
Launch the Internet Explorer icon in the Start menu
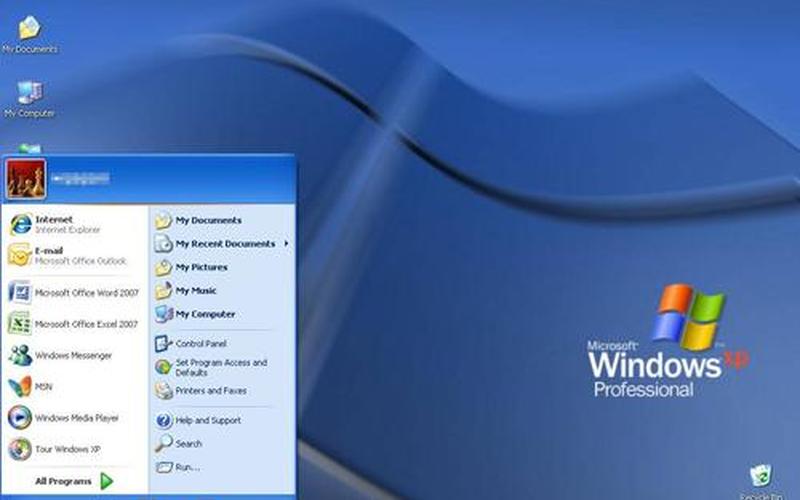(x=20, y=224)
